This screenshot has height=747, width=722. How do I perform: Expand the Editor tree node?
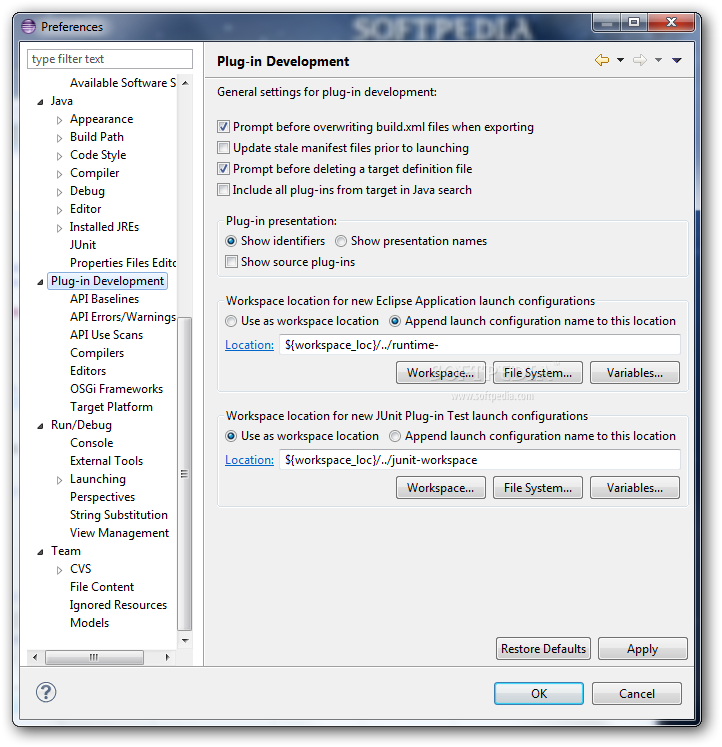(60, 210)
